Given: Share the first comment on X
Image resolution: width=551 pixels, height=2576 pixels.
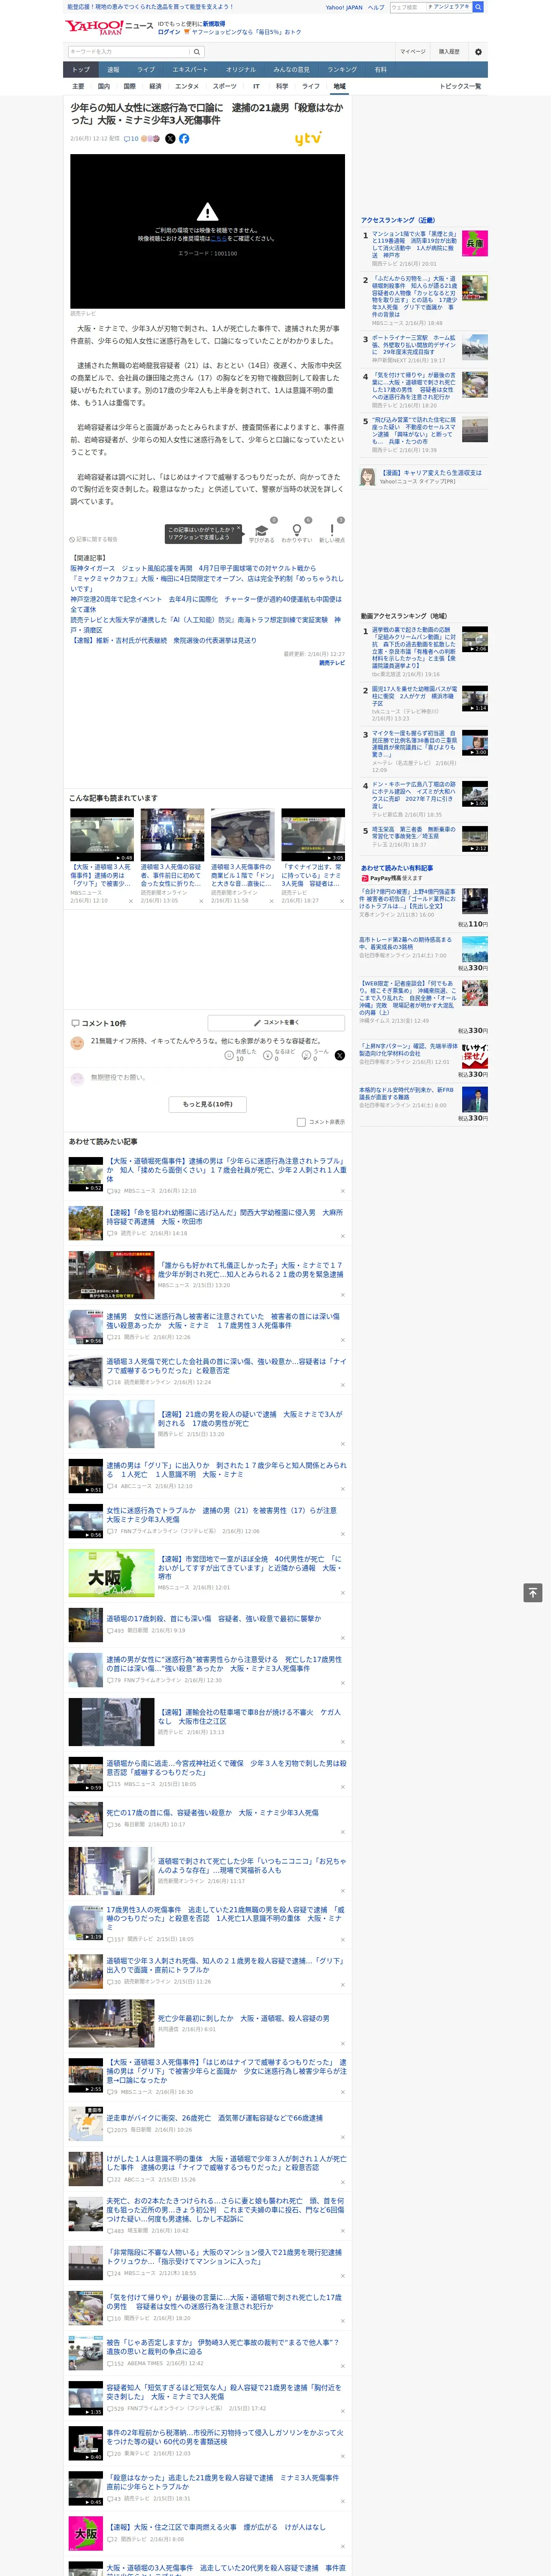Looking at the screenshot, I should click(x=340, y=1055).
